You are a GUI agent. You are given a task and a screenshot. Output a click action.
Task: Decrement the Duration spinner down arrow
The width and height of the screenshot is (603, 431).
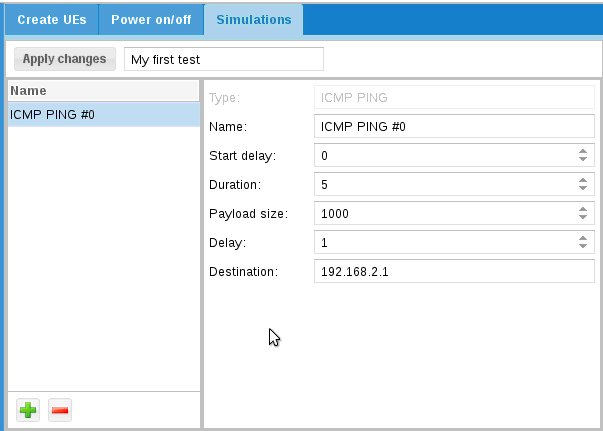click(583, 189)
